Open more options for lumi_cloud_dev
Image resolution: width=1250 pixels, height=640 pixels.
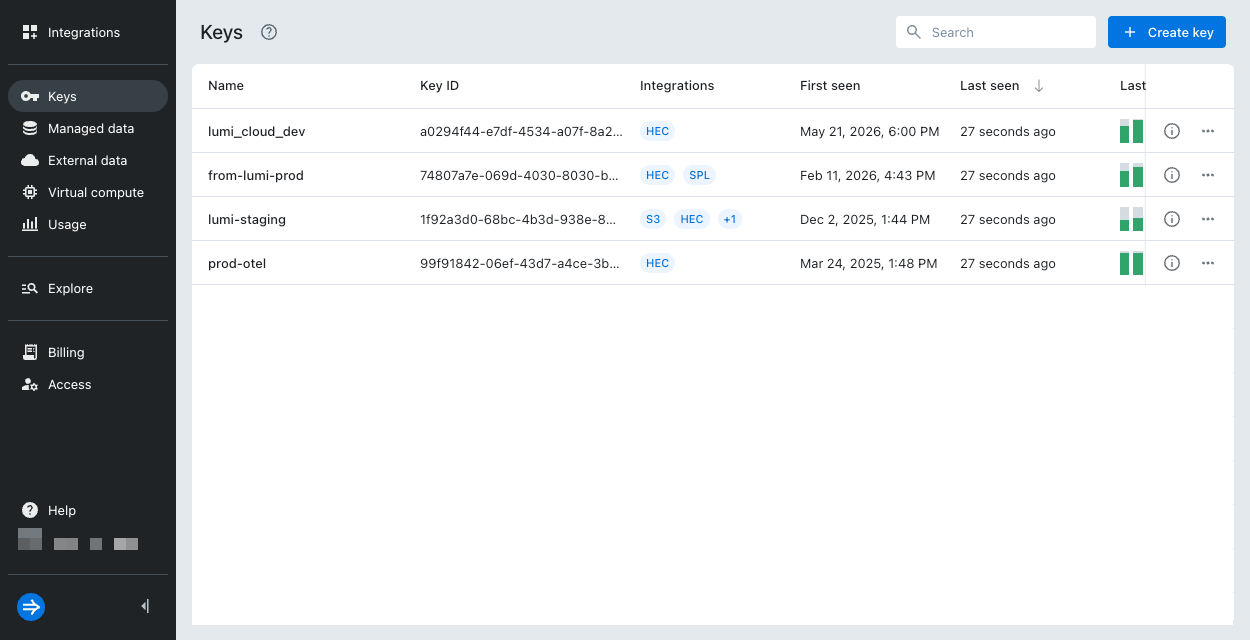click(x=1208, y=131)
